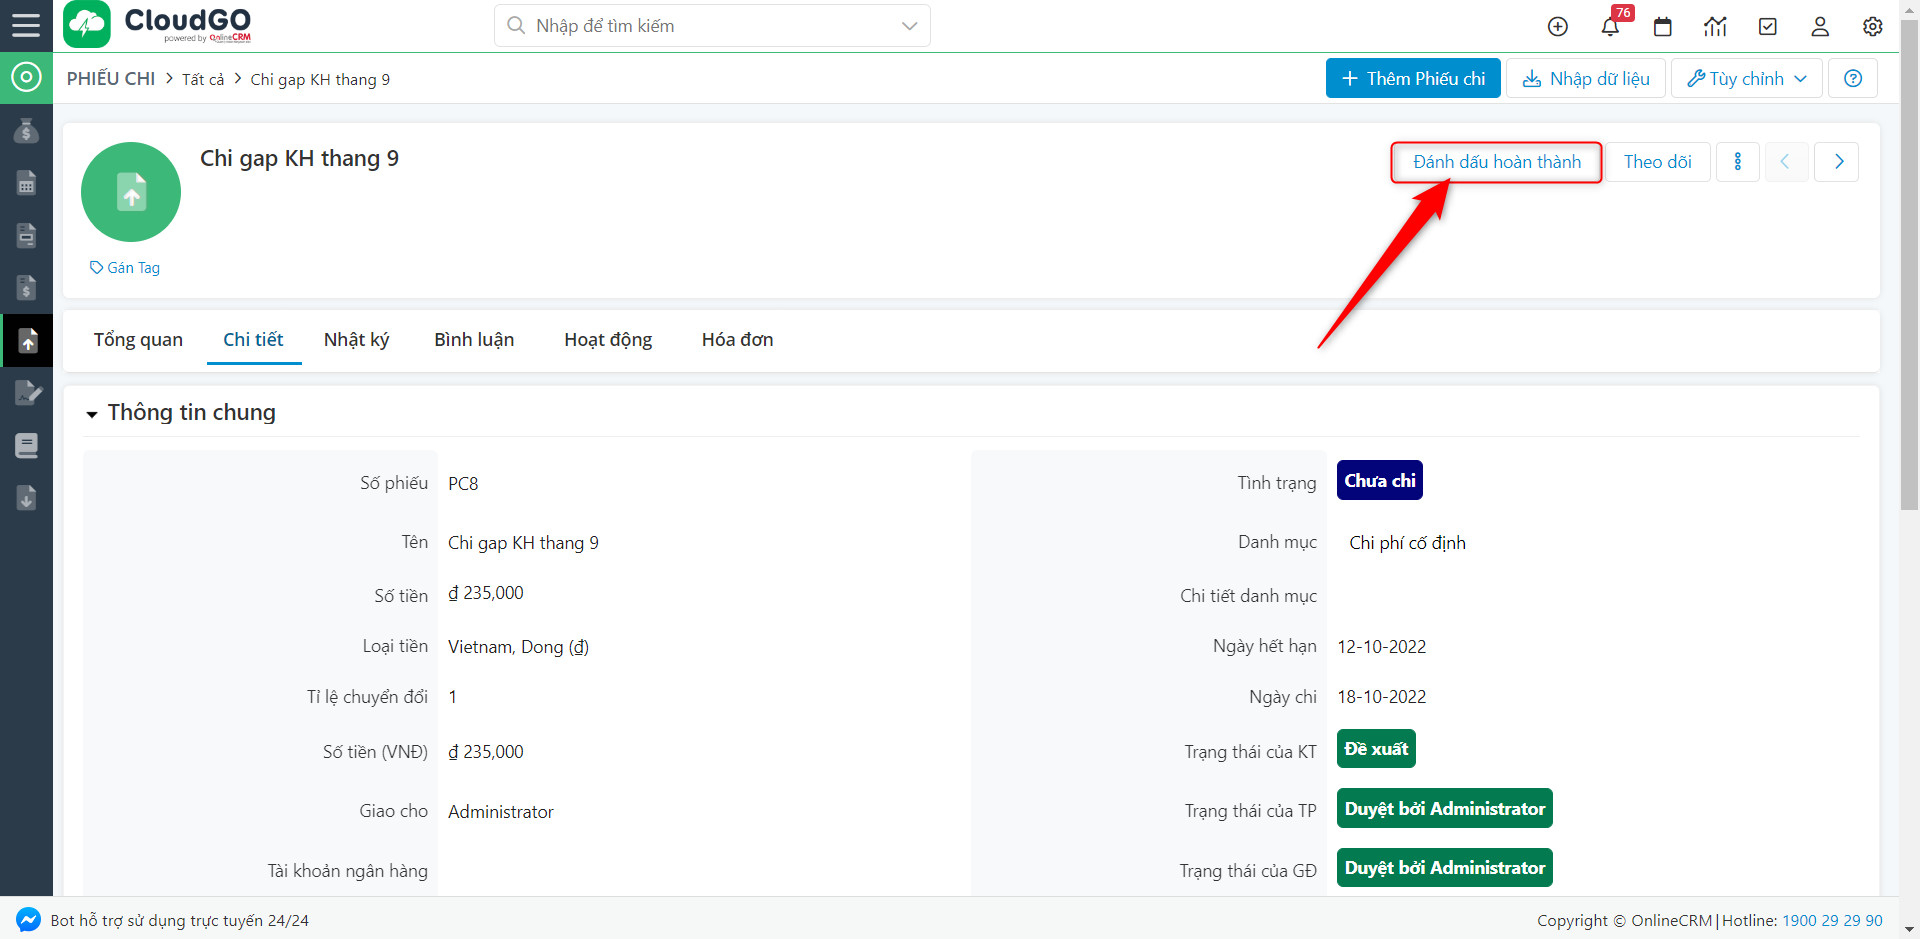This screenshot has height=939, width=1920.
Task: Navigate to next record with right arrow
Action: click(x=1837, y=161)
